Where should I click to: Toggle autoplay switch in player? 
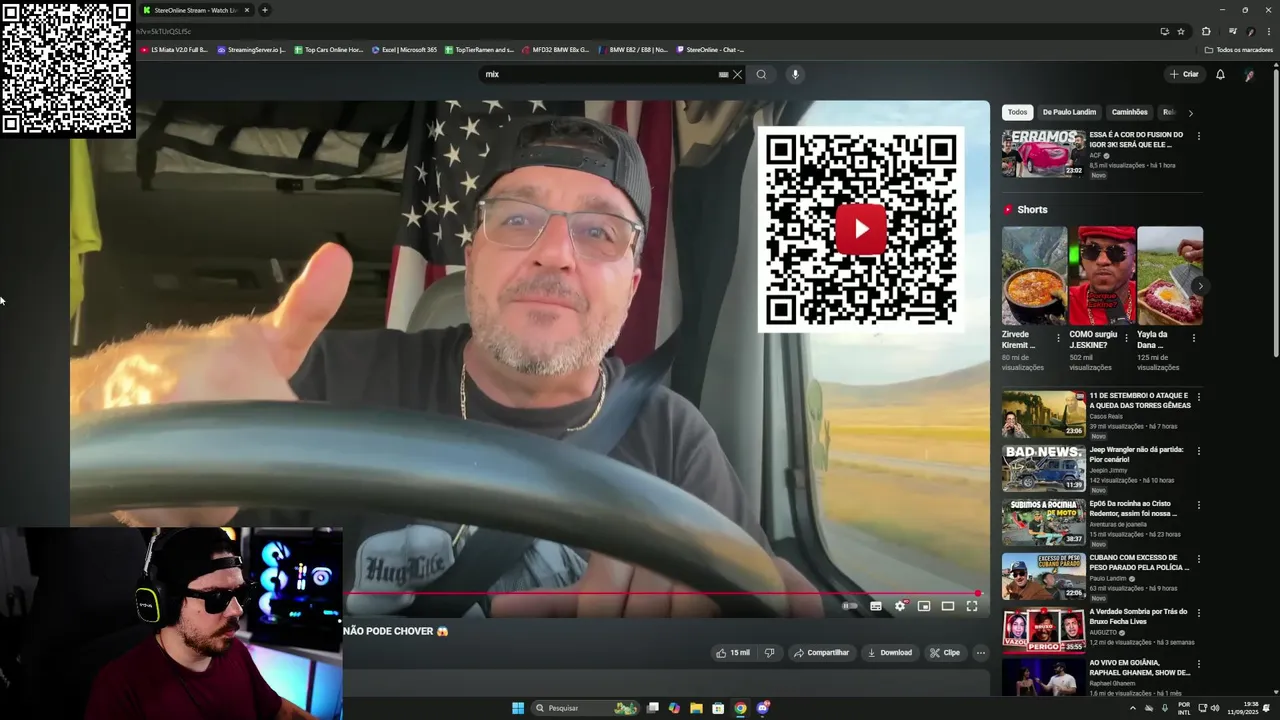850,606
